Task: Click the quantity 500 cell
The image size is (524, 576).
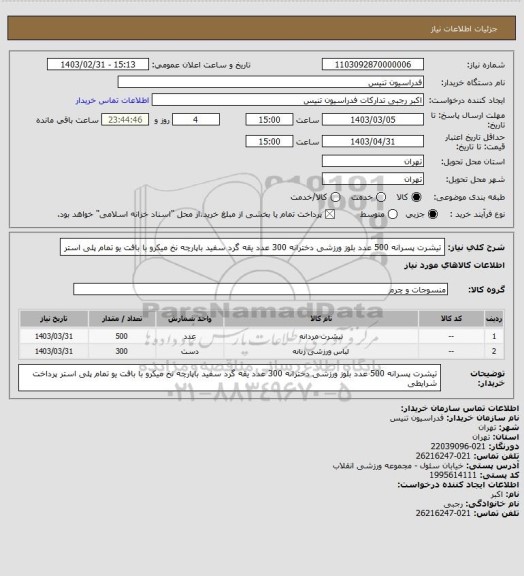Action: [122, 336]
